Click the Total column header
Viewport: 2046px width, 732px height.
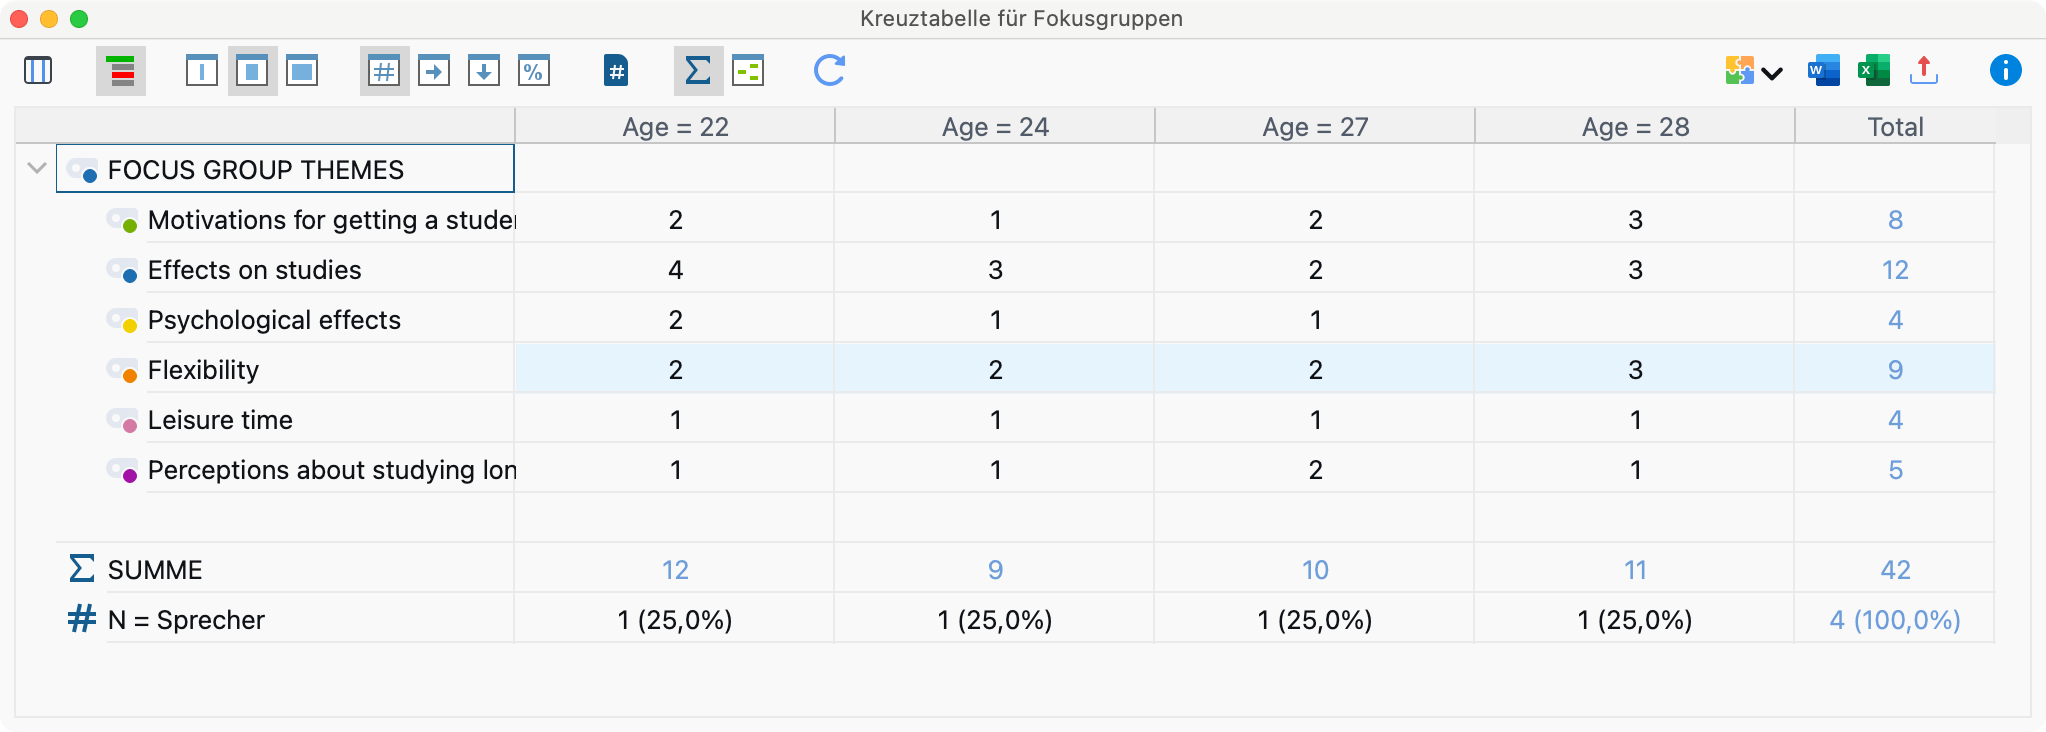[x=1895, y=126]
